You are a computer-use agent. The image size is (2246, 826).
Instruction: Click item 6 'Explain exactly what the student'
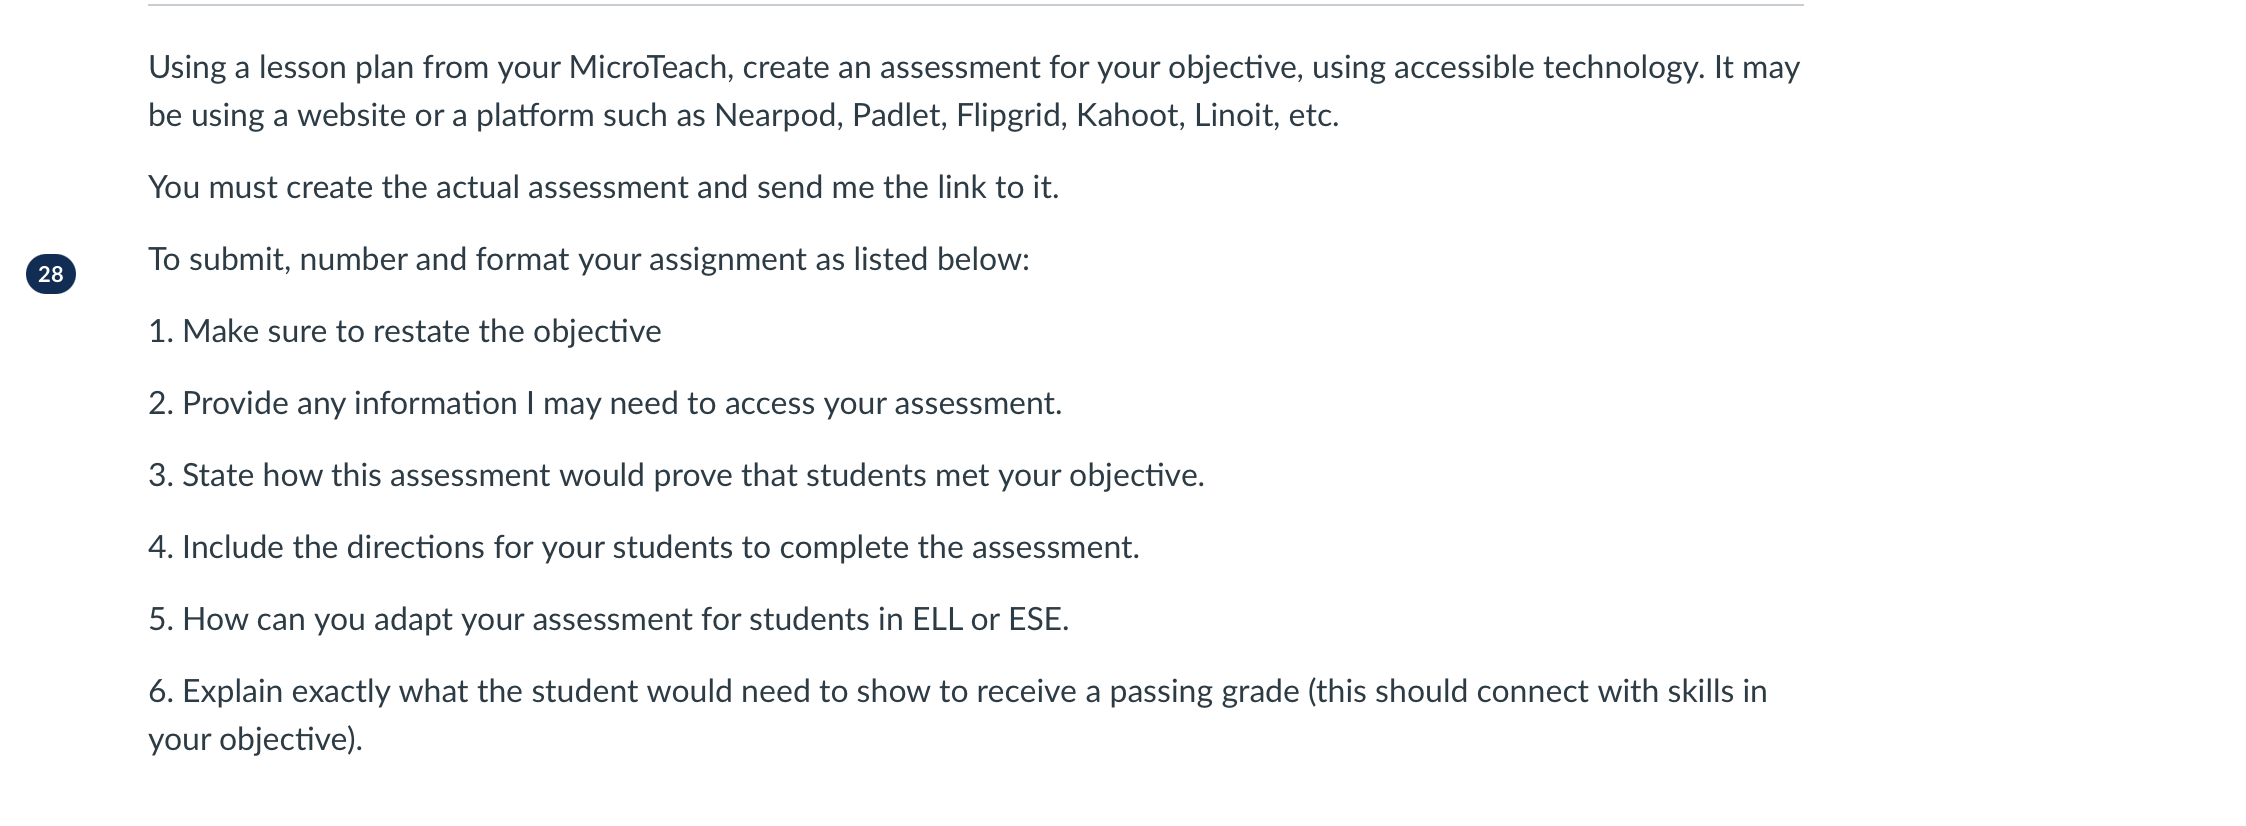click(958, 715)
